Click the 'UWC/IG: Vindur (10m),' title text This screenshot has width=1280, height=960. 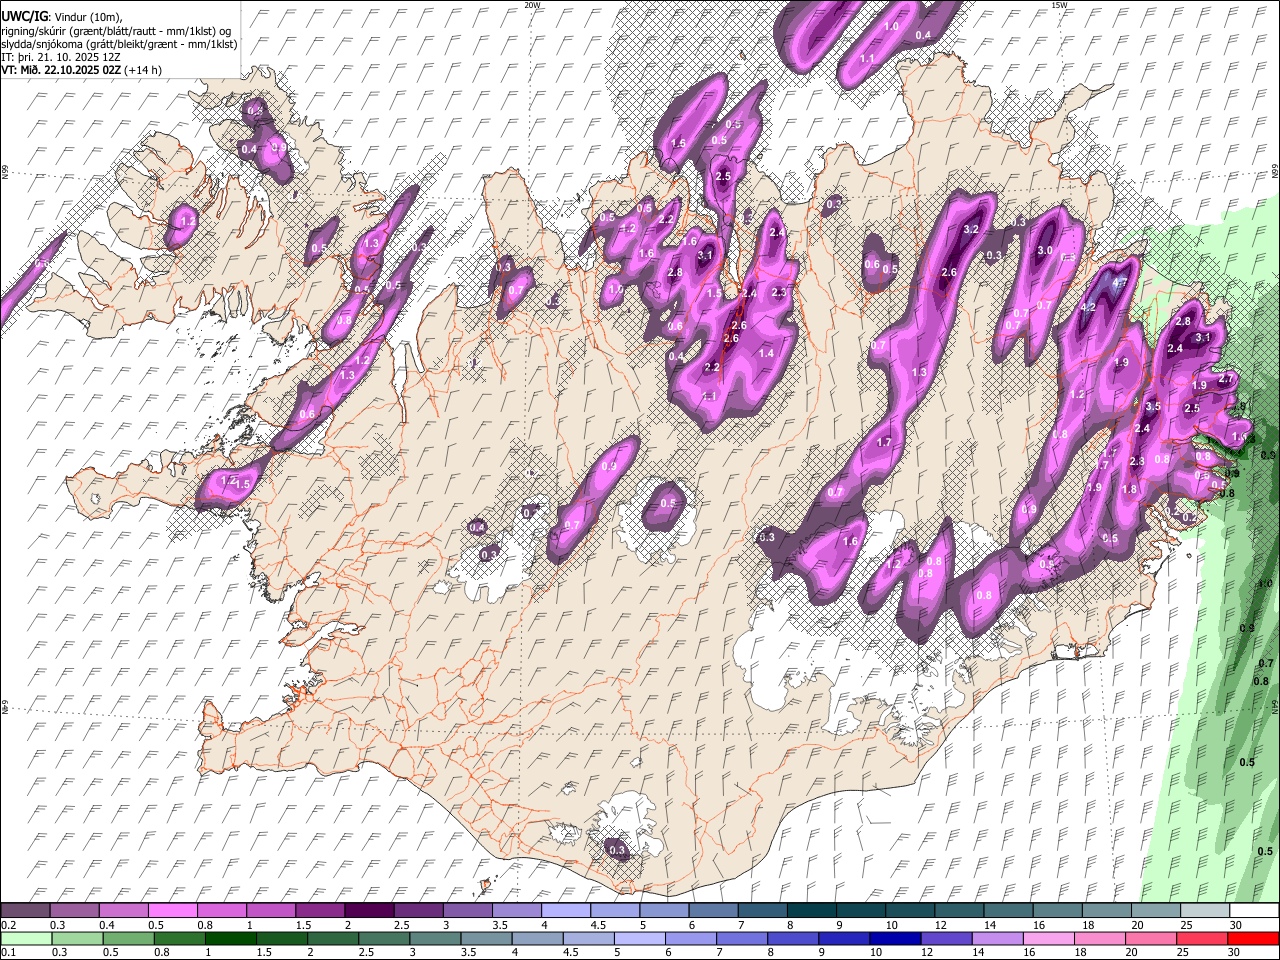tap(61, 17)
